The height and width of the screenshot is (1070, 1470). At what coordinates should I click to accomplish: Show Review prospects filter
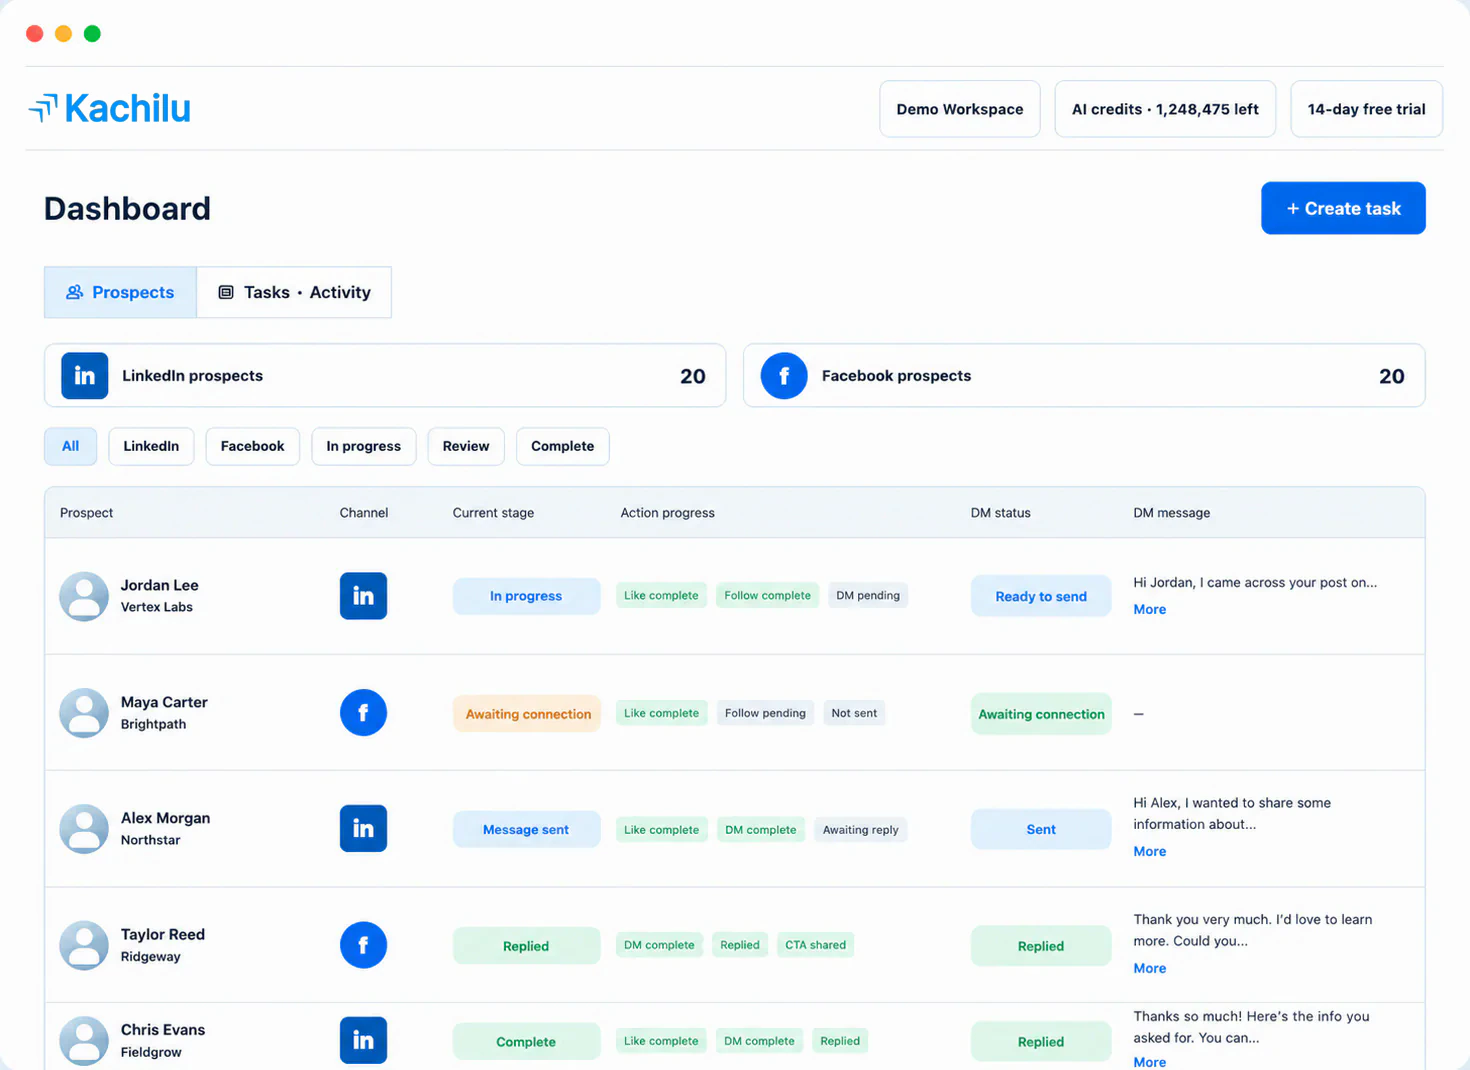click(466, 446)
